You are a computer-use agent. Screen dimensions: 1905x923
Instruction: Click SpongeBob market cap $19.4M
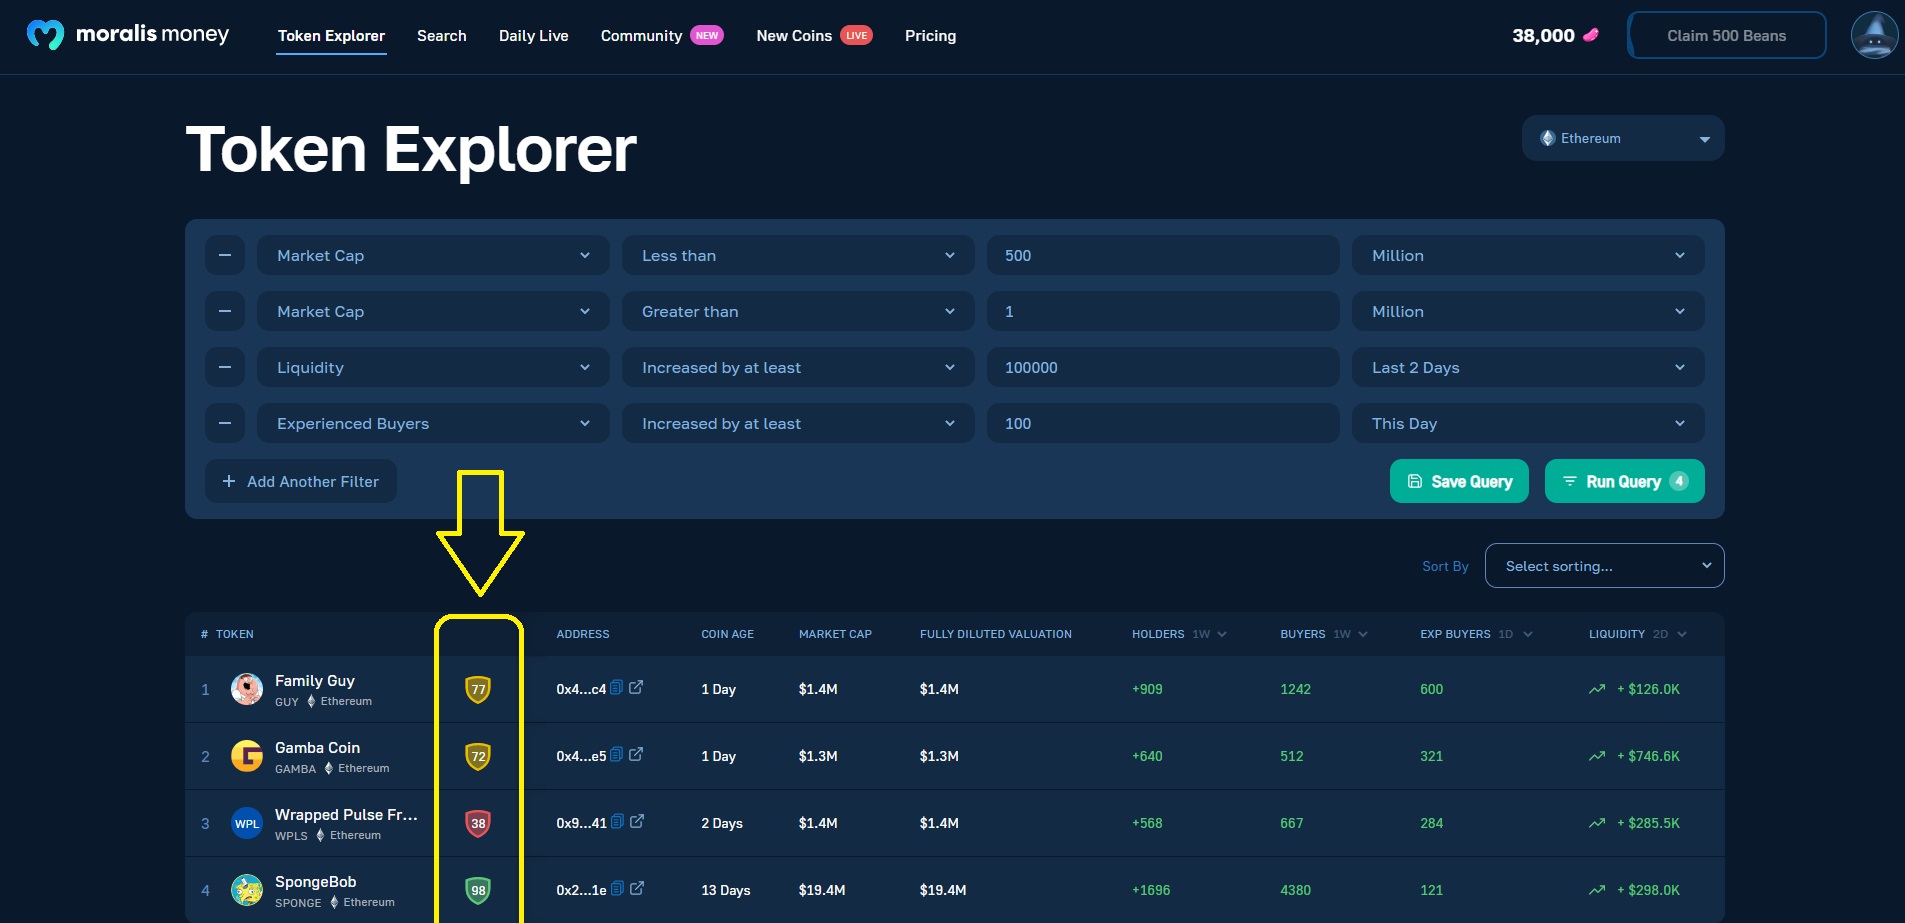coord(822,890)
